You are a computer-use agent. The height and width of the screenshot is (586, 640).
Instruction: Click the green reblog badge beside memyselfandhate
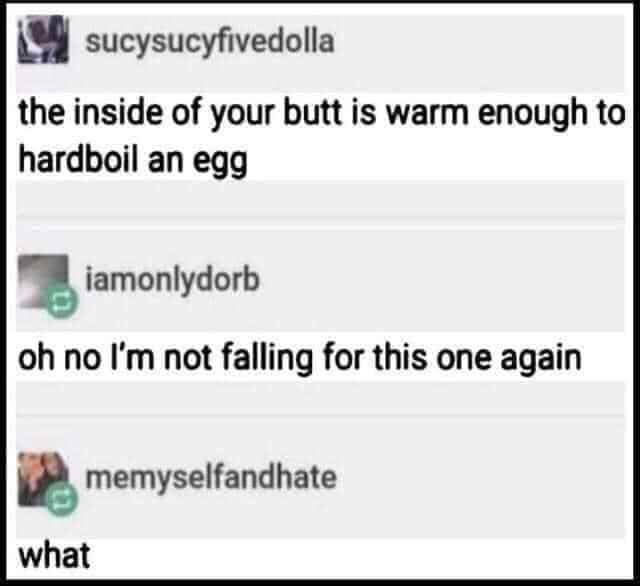pos(62,499)
